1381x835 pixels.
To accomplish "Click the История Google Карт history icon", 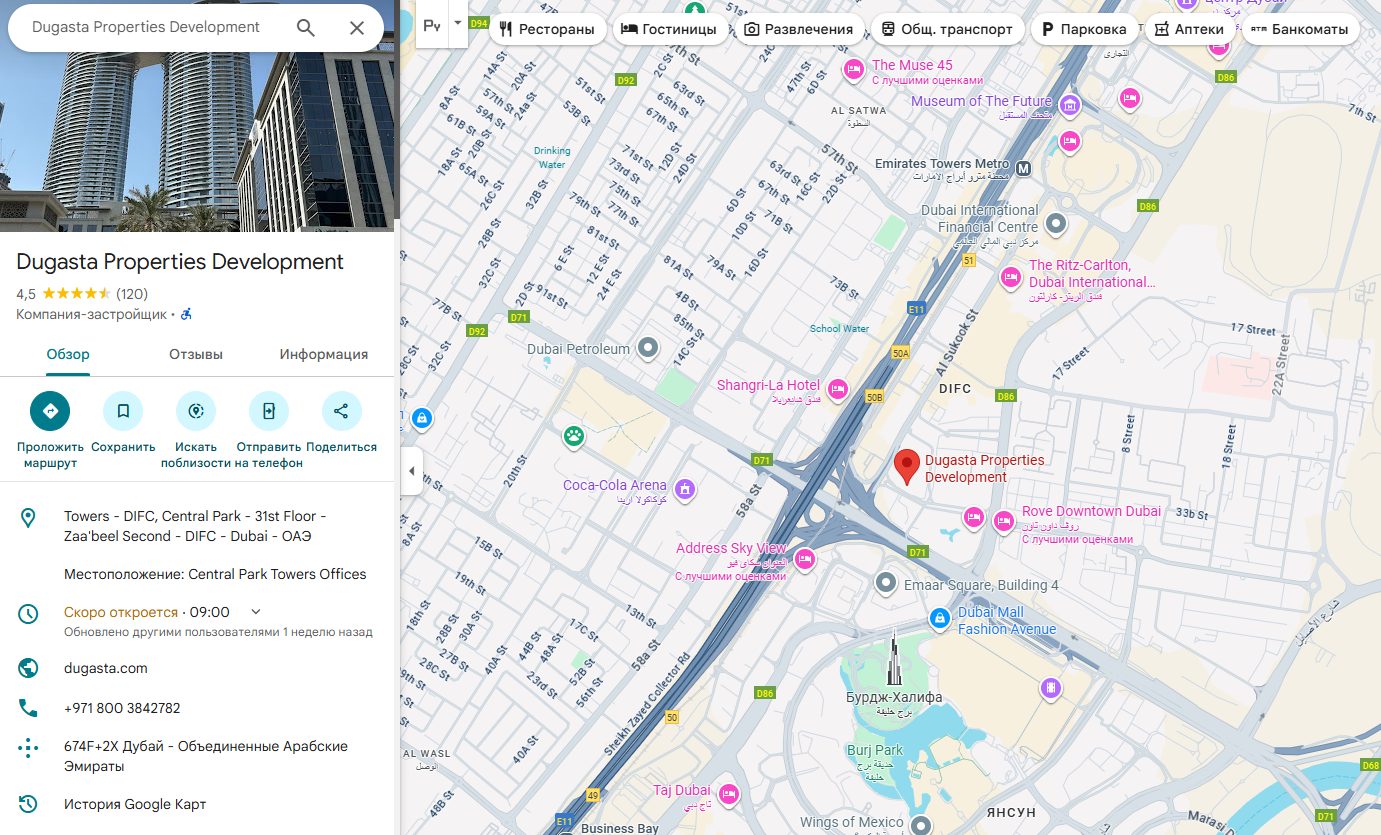I will pyautogui.click(x=28, y=804).
